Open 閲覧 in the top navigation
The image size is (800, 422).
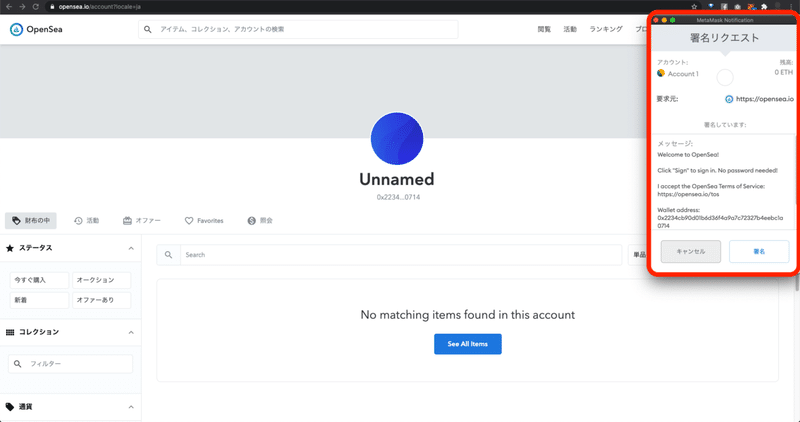click(544, 29)
